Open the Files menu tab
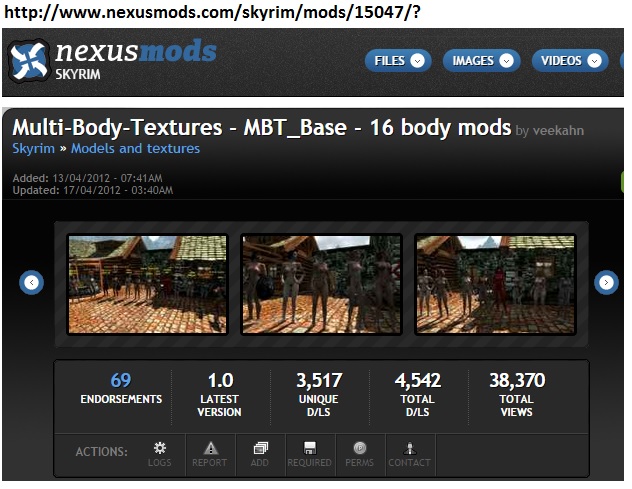The image size is (632, 489). click(x=398, y=61)
